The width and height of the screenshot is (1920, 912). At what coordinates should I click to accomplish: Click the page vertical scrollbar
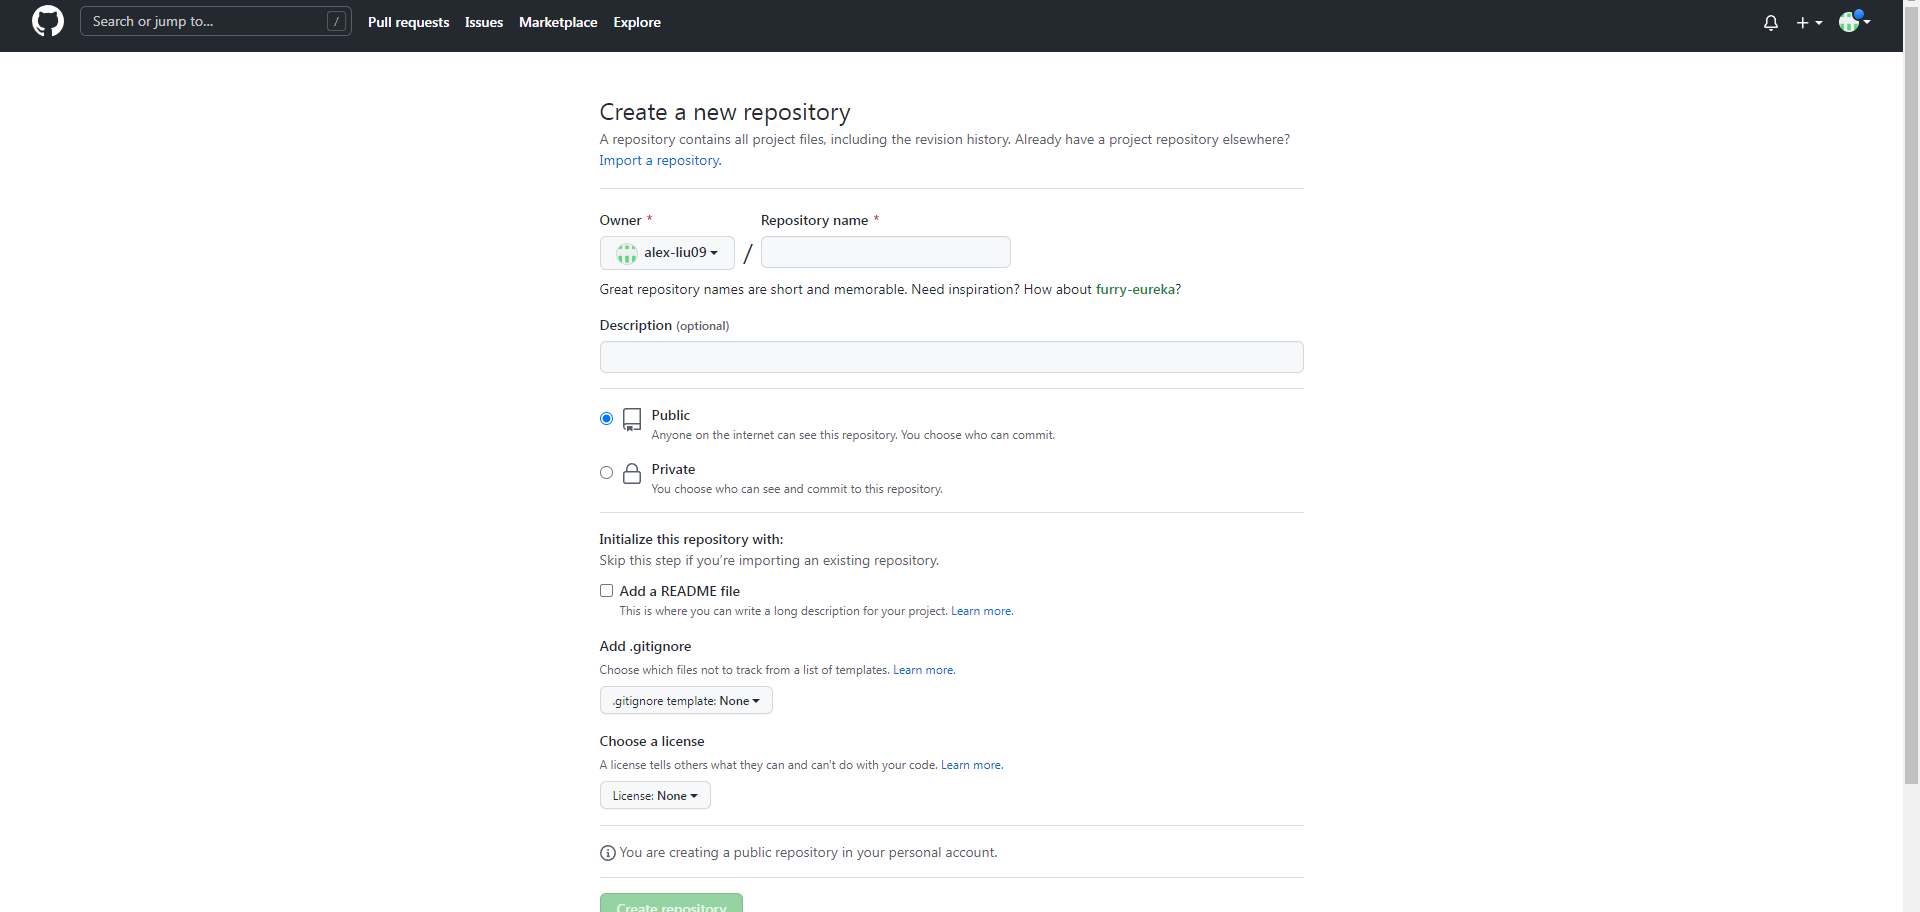click(x=1911, y=400)
